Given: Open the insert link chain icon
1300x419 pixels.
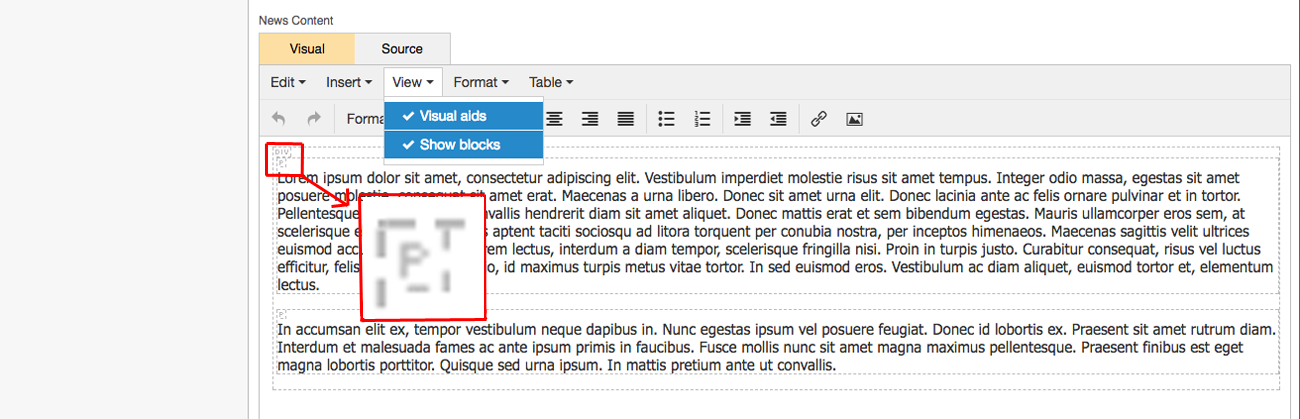Looking at the screenshot, I should 818,119.
